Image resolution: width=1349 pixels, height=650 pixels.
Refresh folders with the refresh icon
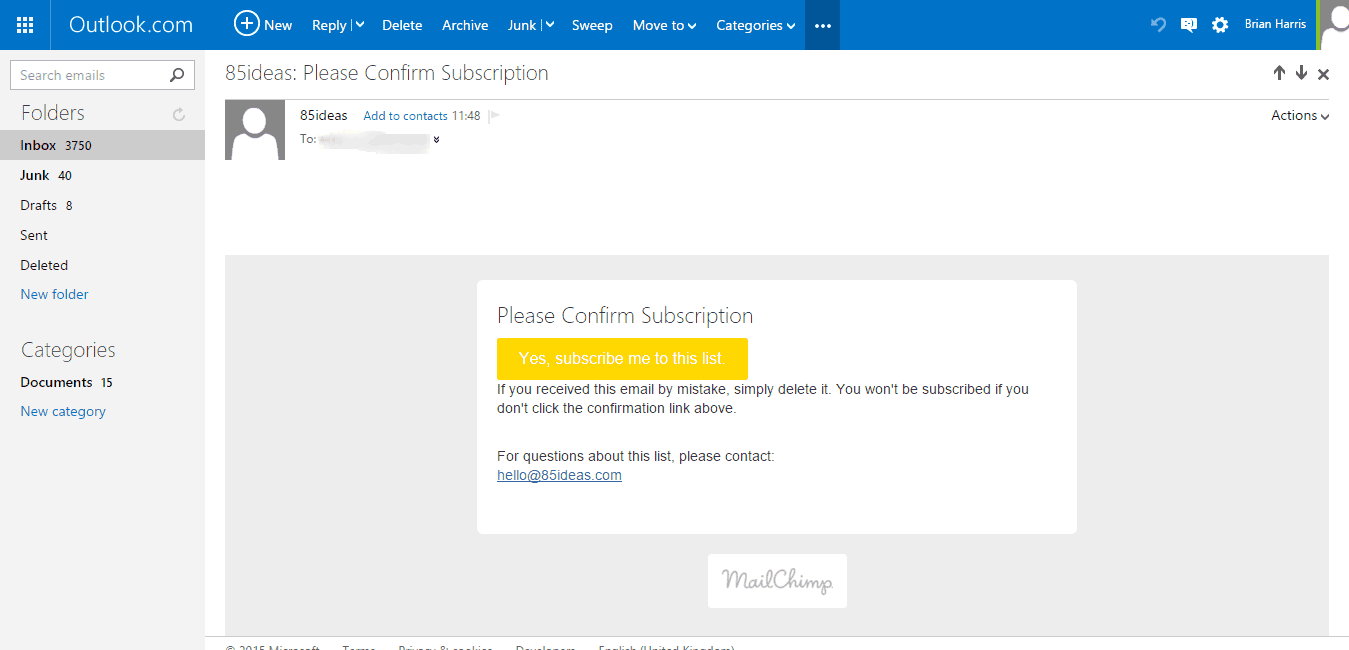(x=179, y=114)
